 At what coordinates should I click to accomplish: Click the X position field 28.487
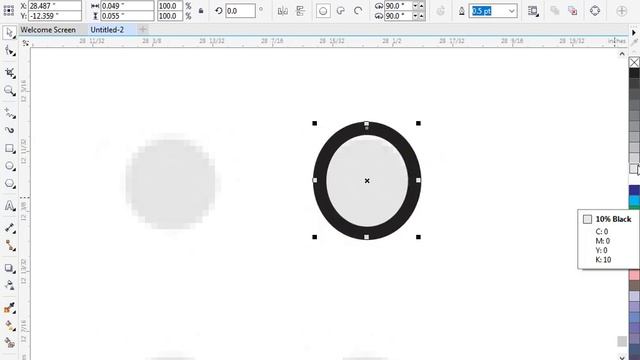pyautogui.click(x=54, y=6)
